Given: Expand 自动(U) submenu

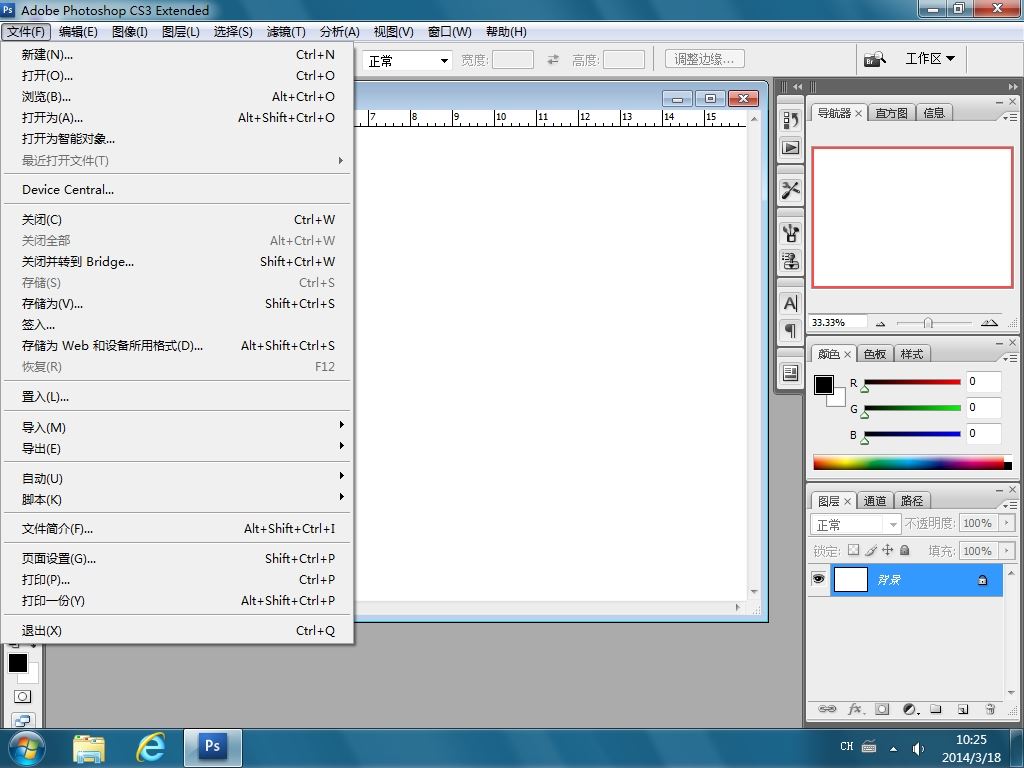Looking at the screenshot, I should click(177, 478).
